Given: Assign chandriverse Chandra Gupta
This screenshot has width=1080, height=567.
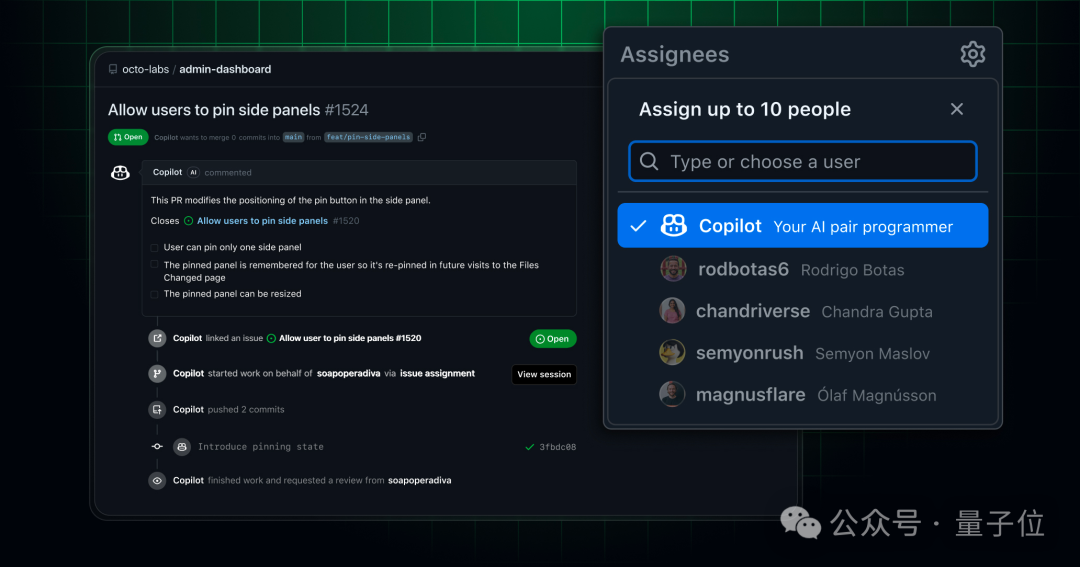Looking at the screenshot, I should coord(803,311).
